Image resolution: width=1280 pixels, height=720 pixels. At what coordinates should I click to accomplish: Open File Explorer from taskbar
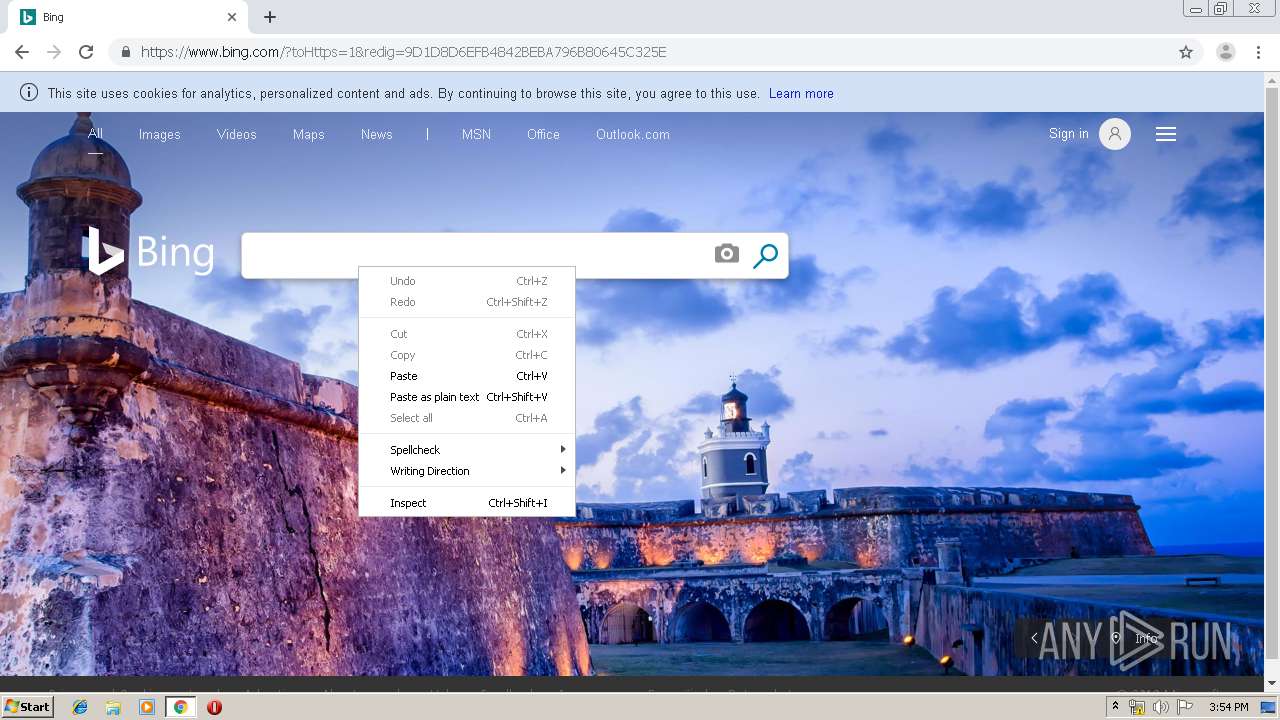coord(113,707)
